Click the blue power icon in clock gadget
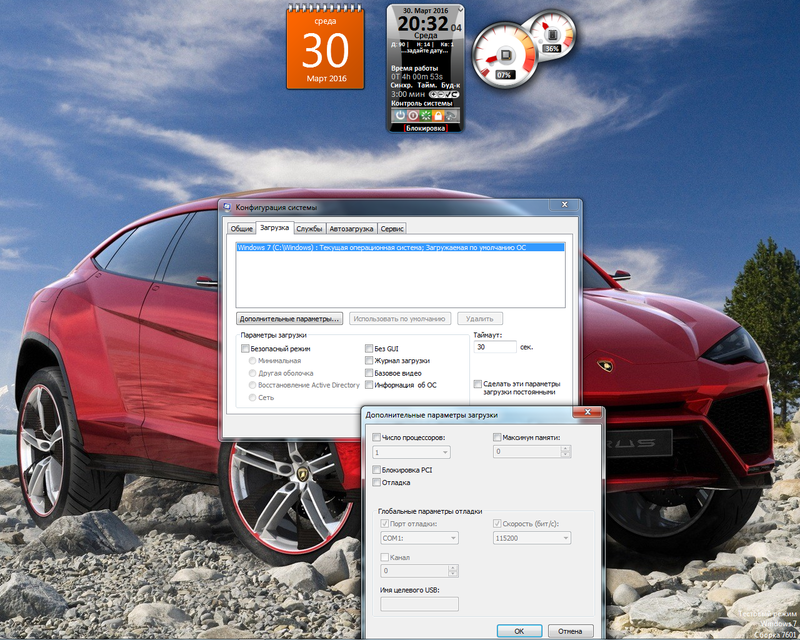Image resolution: width=800 pixels, height=640 pixels. tap(400, 116)
